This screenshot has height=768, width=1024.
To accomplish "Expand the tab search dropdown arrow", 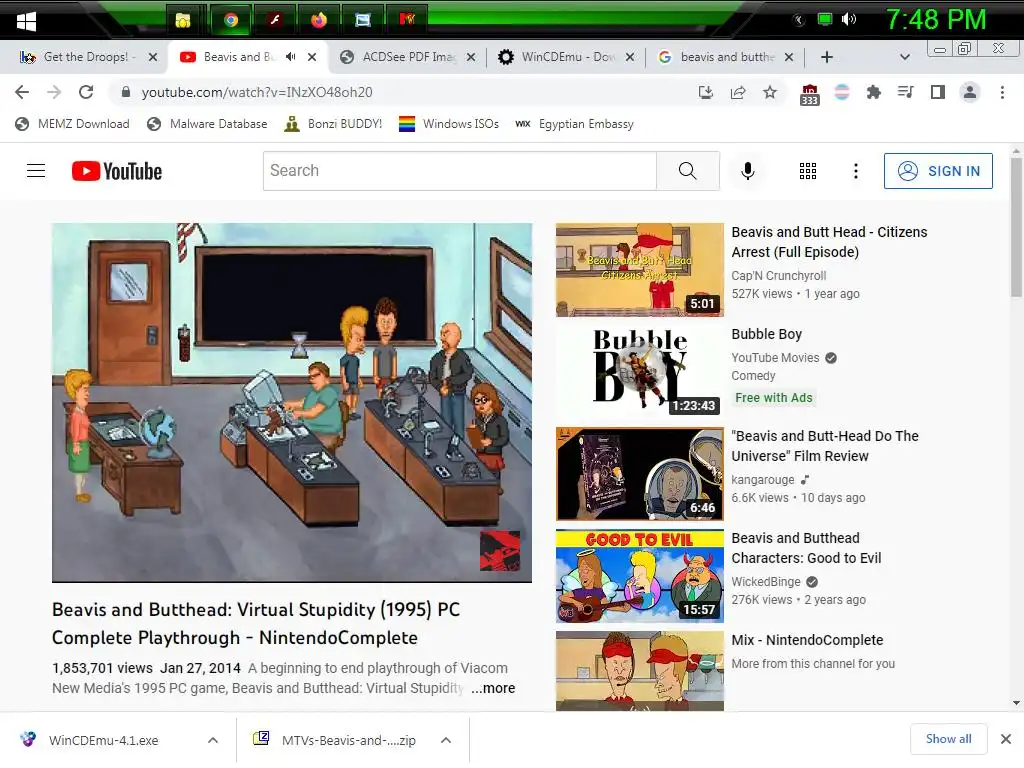I will click(904, 57).
